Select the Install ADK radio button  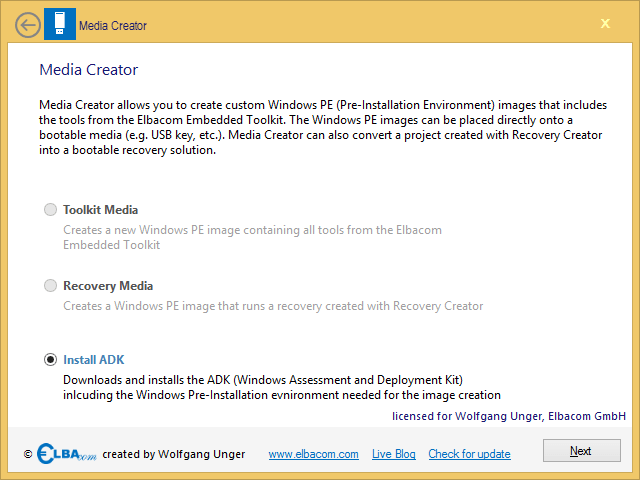(x=50, y=360)
